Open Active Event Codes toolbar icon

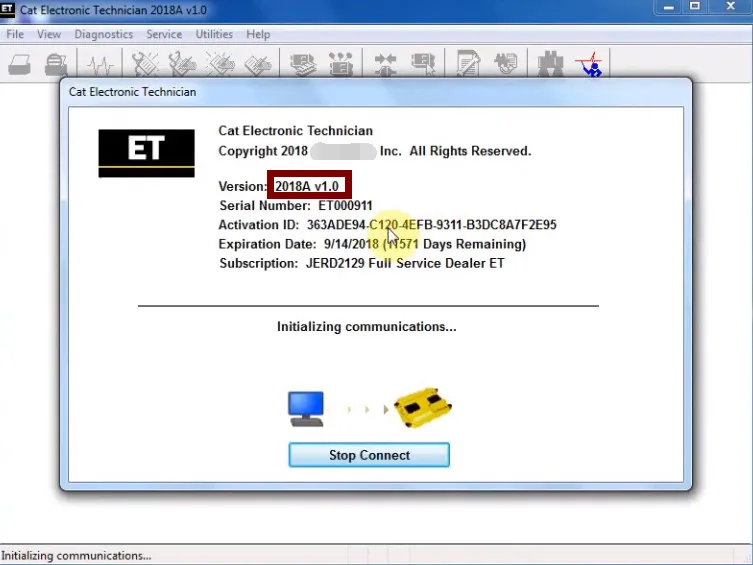(x=220, y=64)
